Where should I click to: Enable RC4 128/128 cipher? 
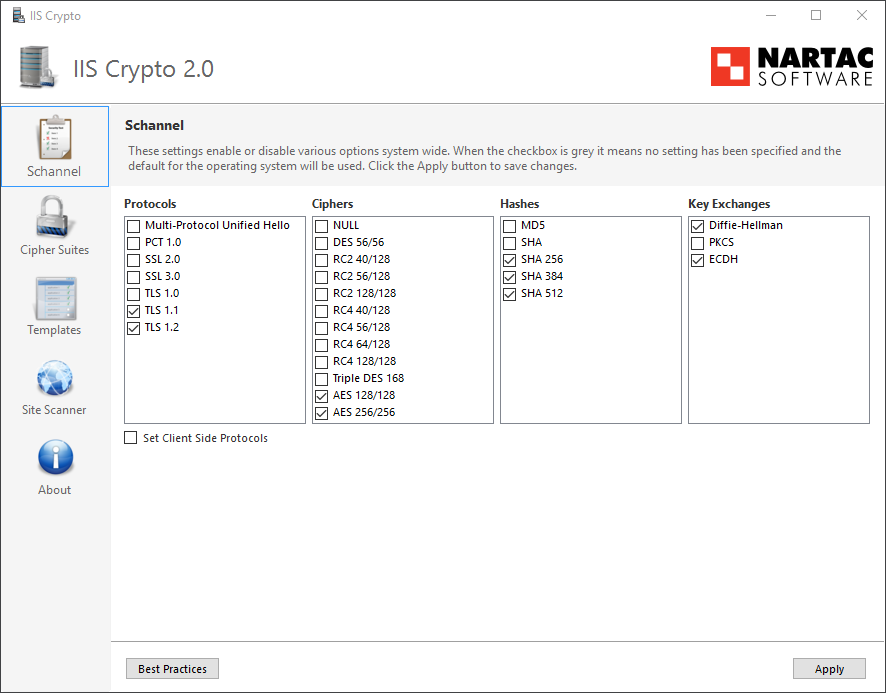(x=322, y=362)
